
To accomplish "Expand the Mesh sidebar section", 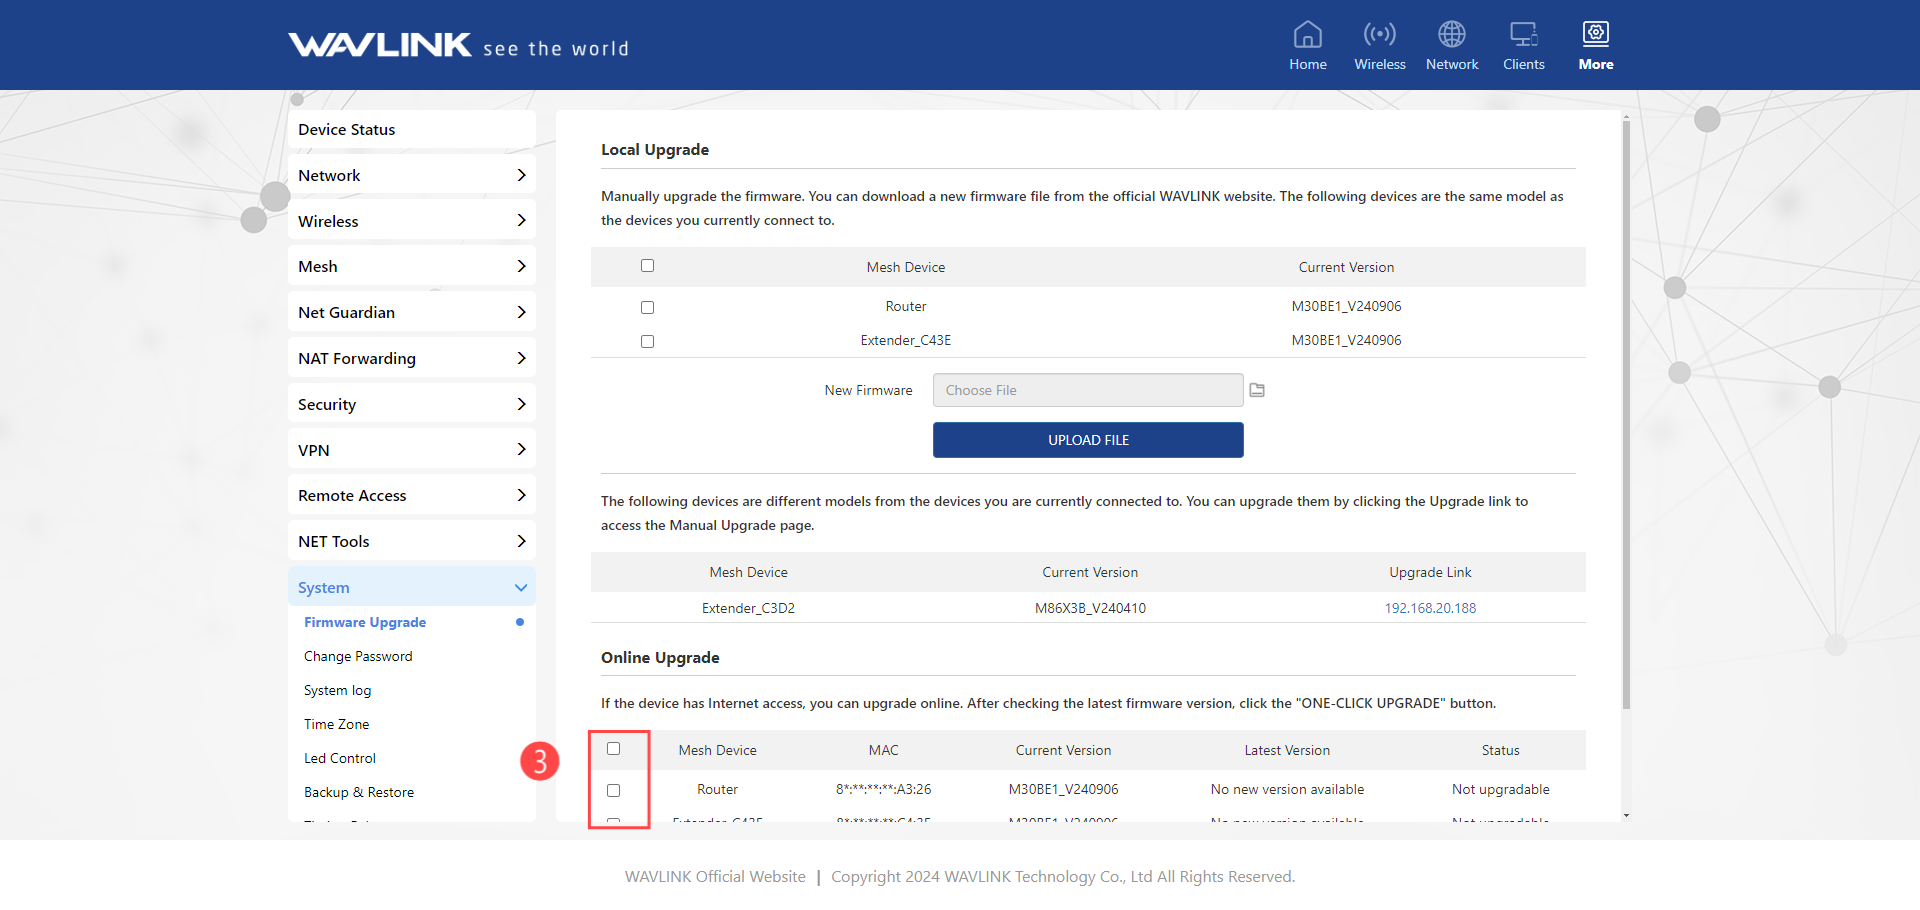I will tap(411, 266).
